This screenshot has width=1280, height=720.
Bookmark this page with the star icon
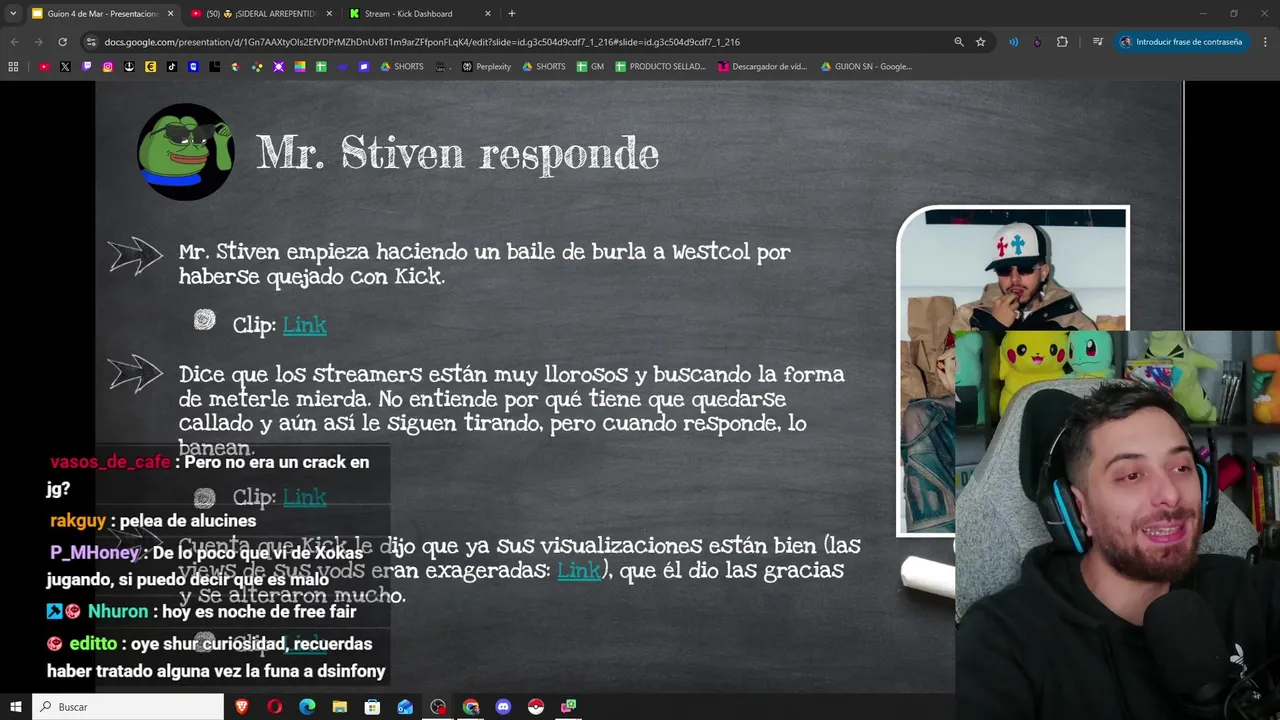click(981, 42)
